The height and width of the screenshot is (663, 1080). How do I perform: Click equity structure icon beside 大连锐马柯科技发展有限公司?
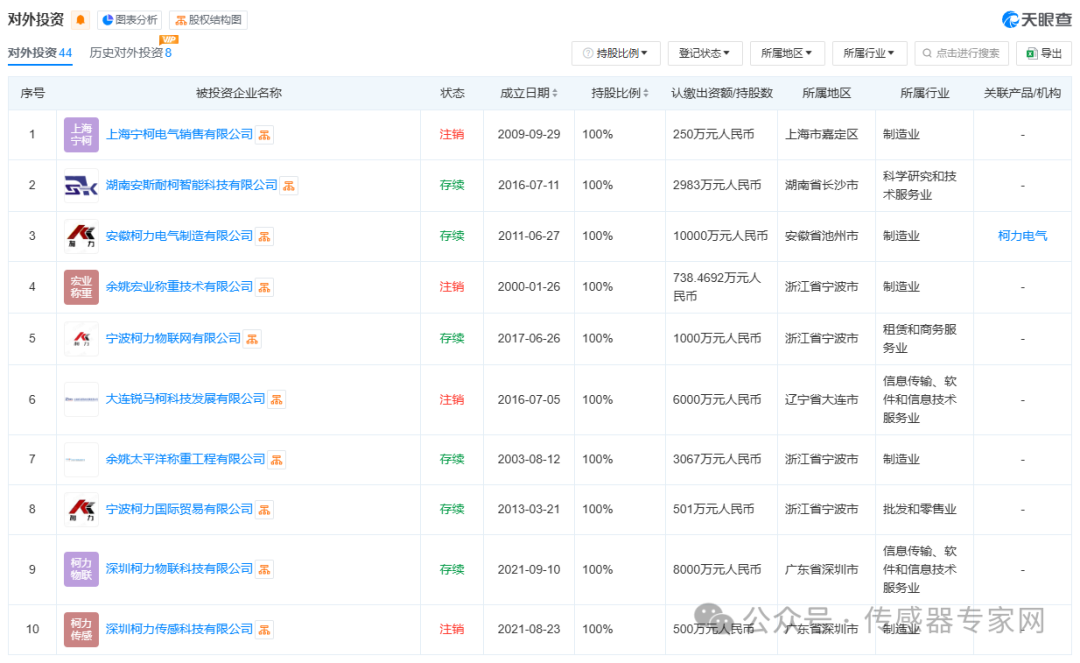point(277,399)
